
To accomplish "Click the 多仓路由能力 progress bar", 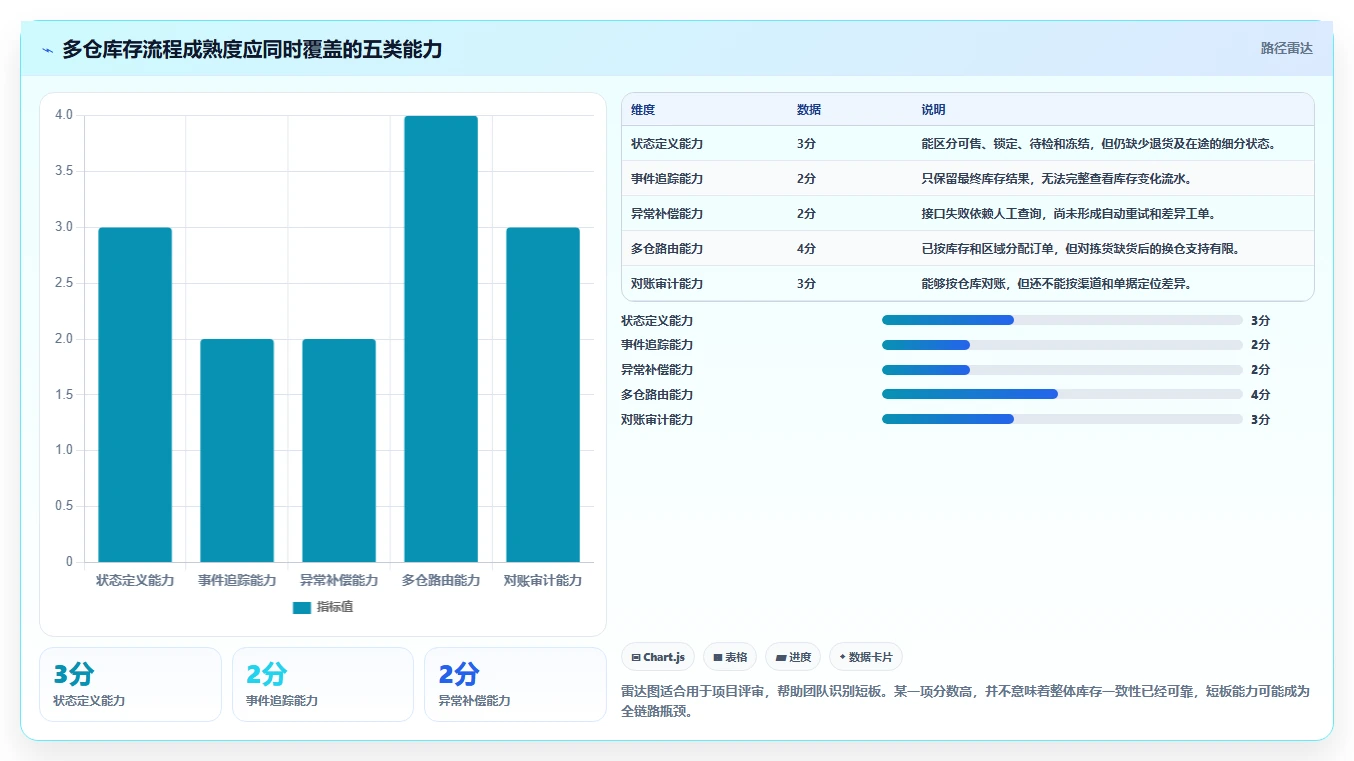I will pyautogui.click(x=1062, y=395).
